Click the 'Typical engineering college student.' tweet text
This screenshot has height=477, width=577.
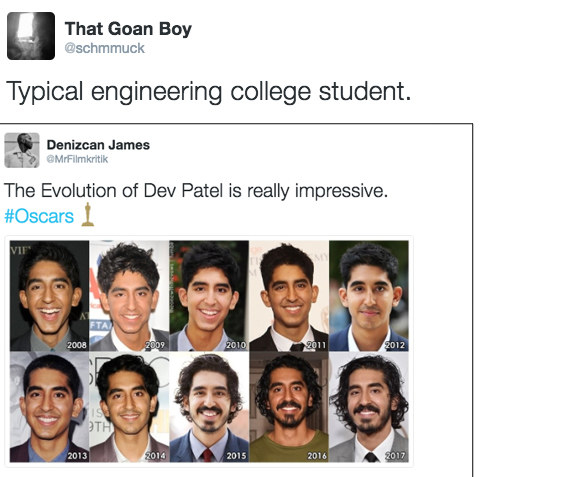[209, 92]
